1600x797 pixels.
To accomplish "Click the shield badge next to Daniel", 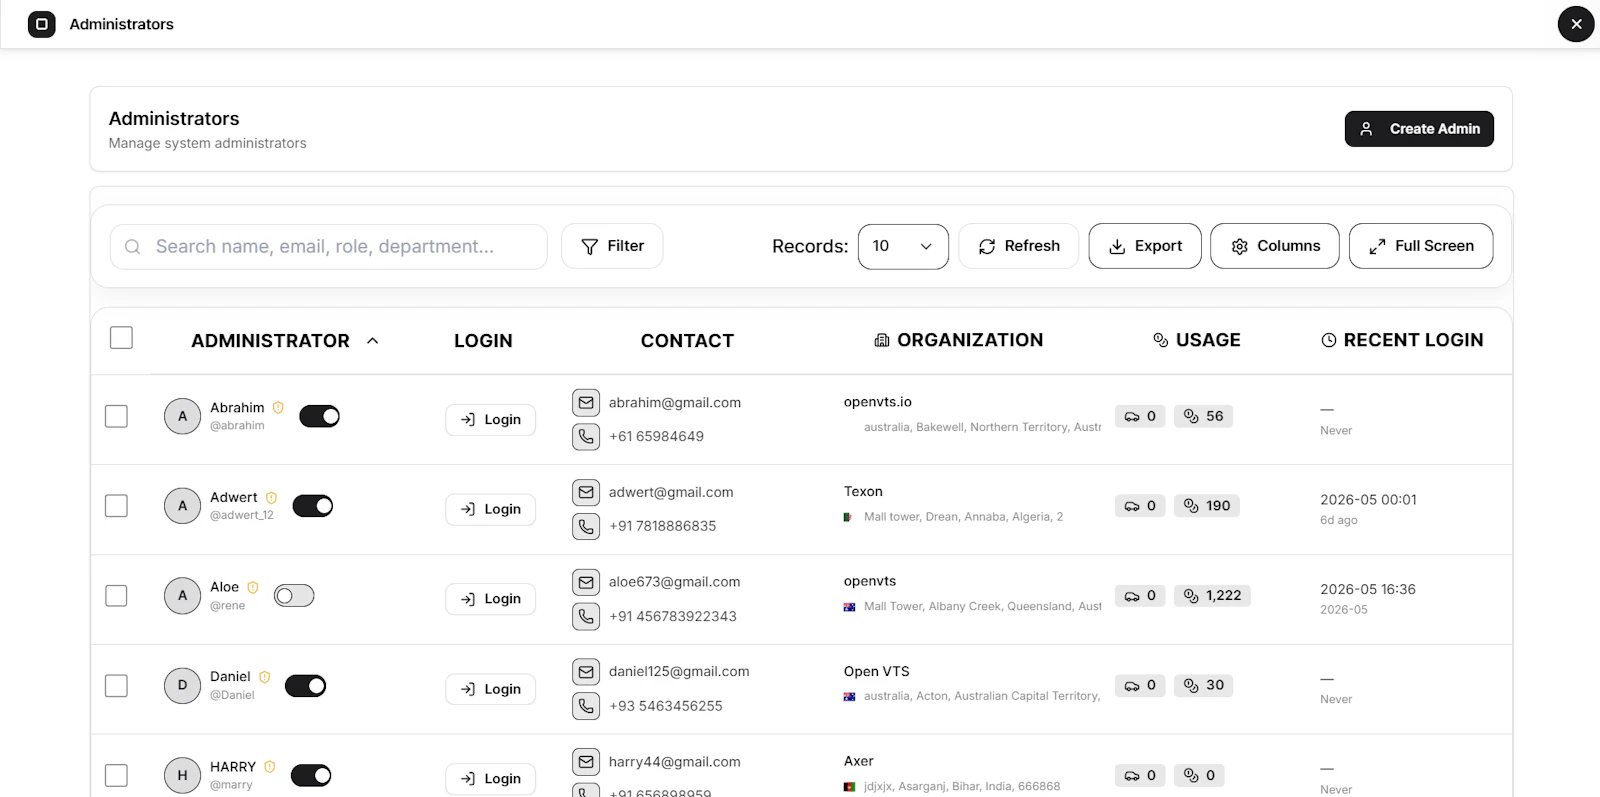I will click(x=265, y=677).
